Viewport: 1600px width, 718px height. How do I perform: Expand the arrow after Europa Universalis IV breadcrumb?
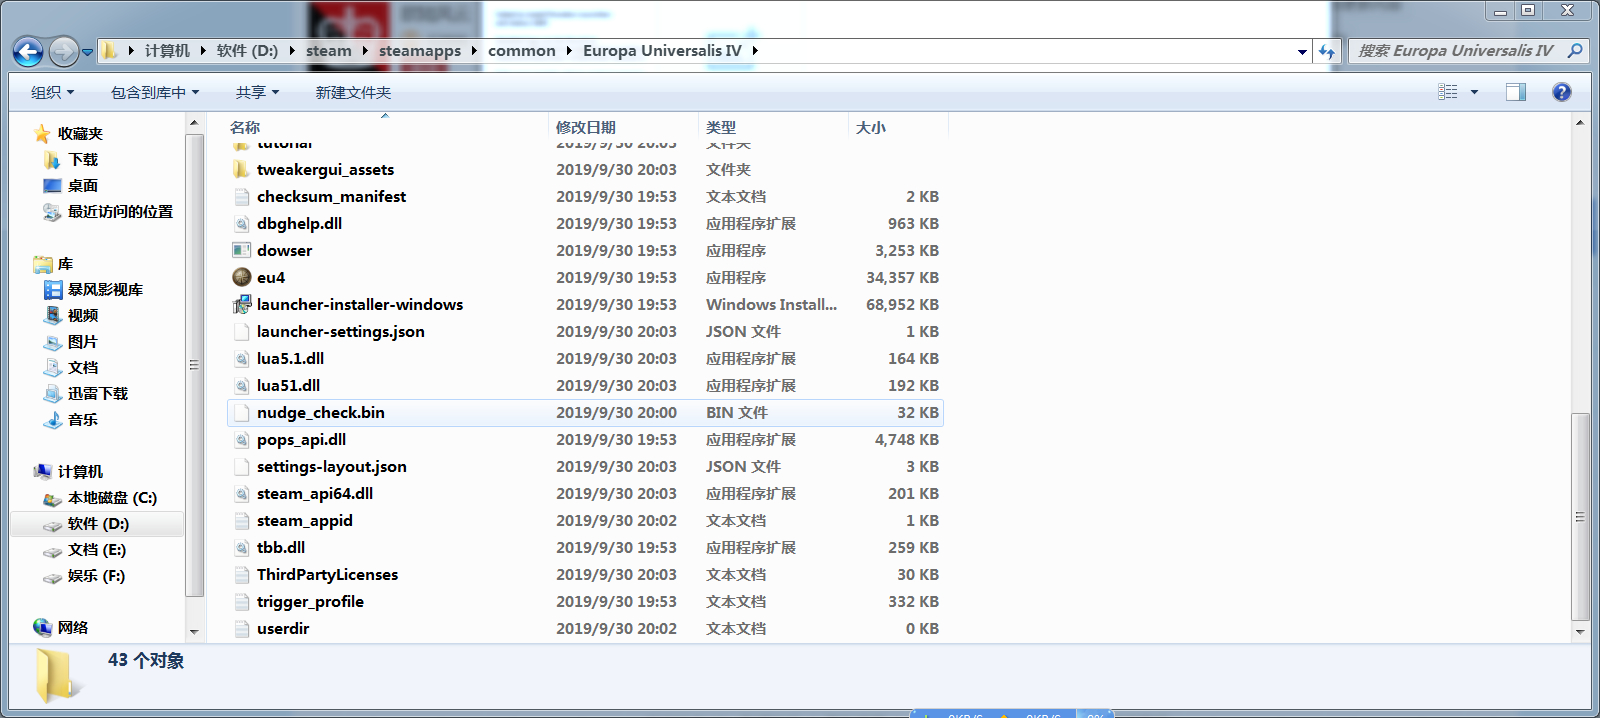[755, 51]
